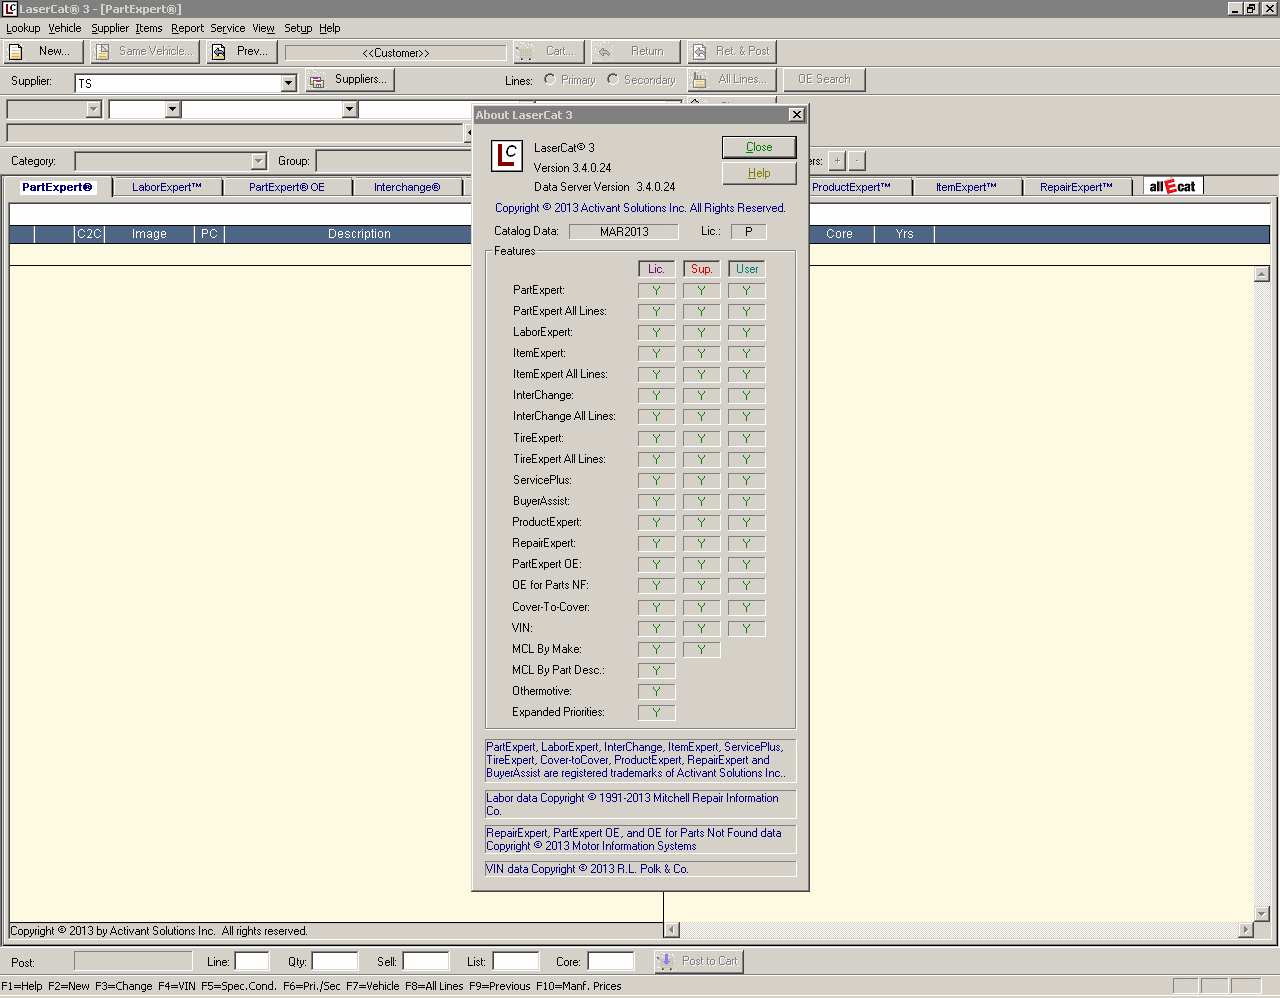Click the Post to Cart button
Viewport: 1280px width, 998px height.
point(699,961)
